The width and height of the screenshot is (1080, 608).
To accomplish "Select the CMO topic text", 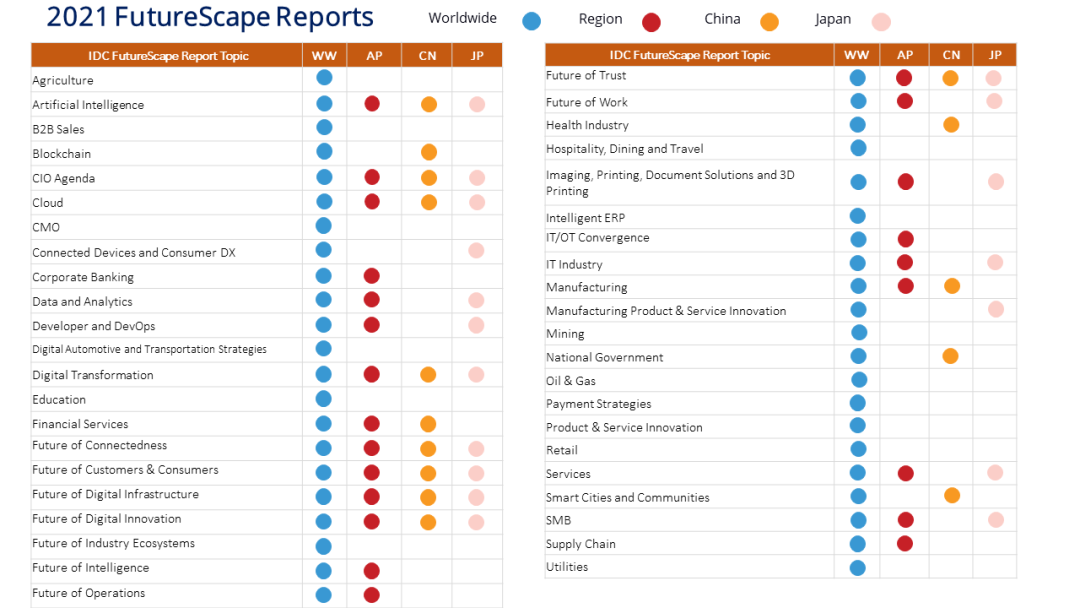I will pyautogui.click(x=46, y=227).
